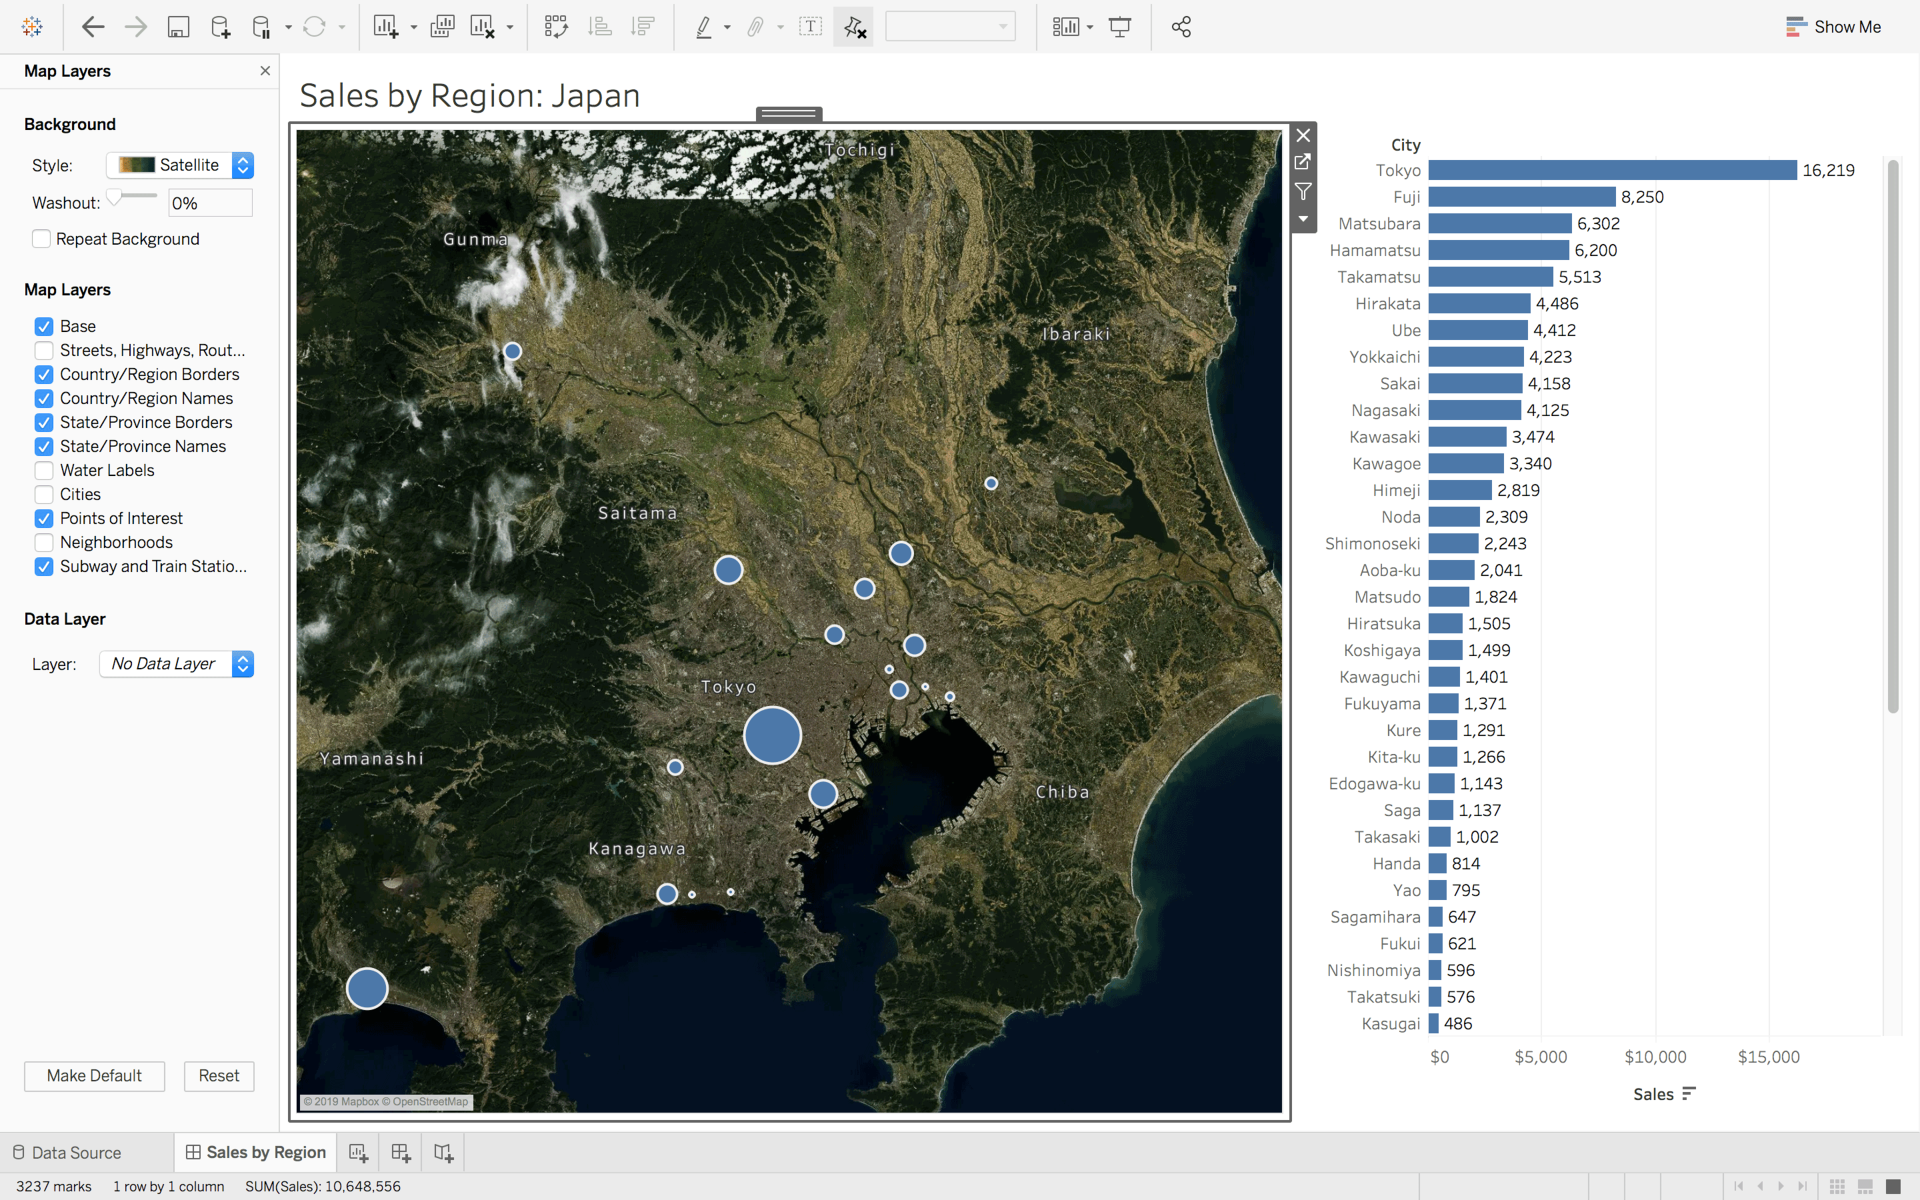This screenshot has width=1920, height=1200.
Task: Remove the map from the dashboard
Action: (1303, 135)
